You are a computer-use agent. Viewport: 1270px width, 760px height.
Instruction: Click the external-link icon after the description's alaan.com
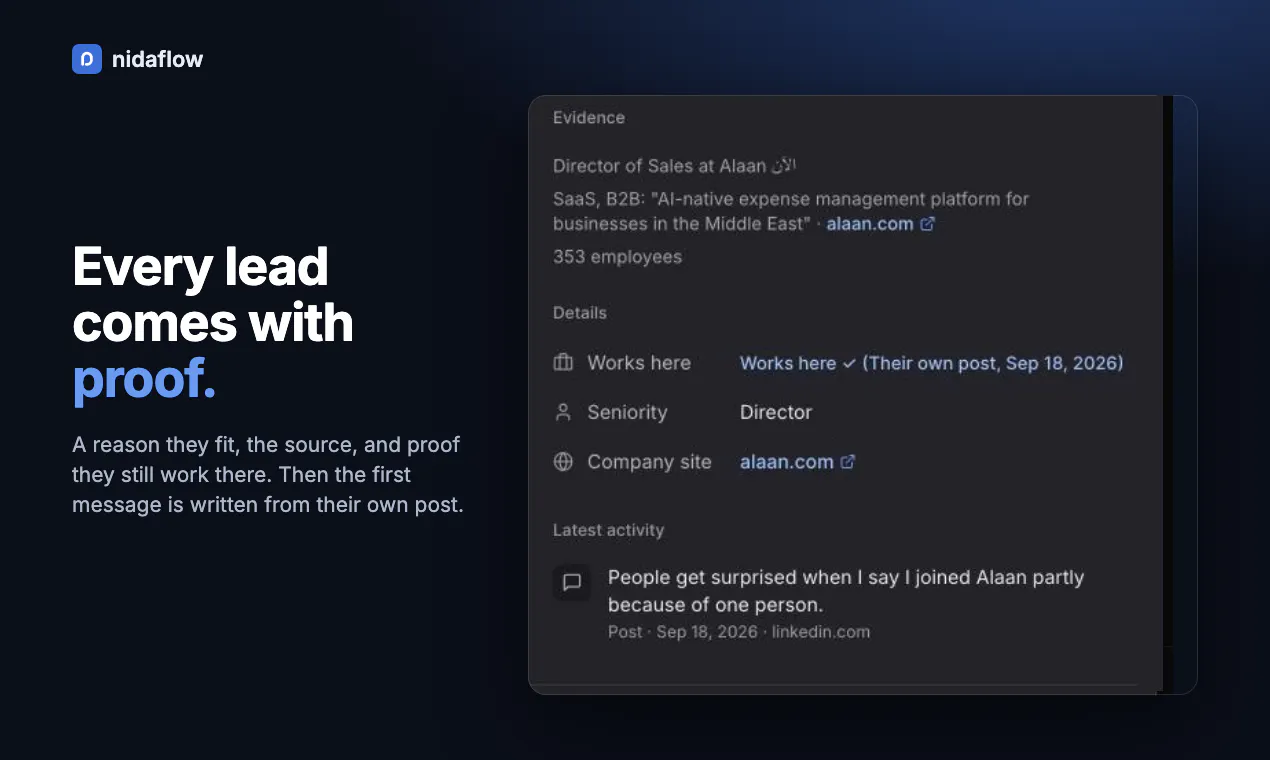point(927,224)
